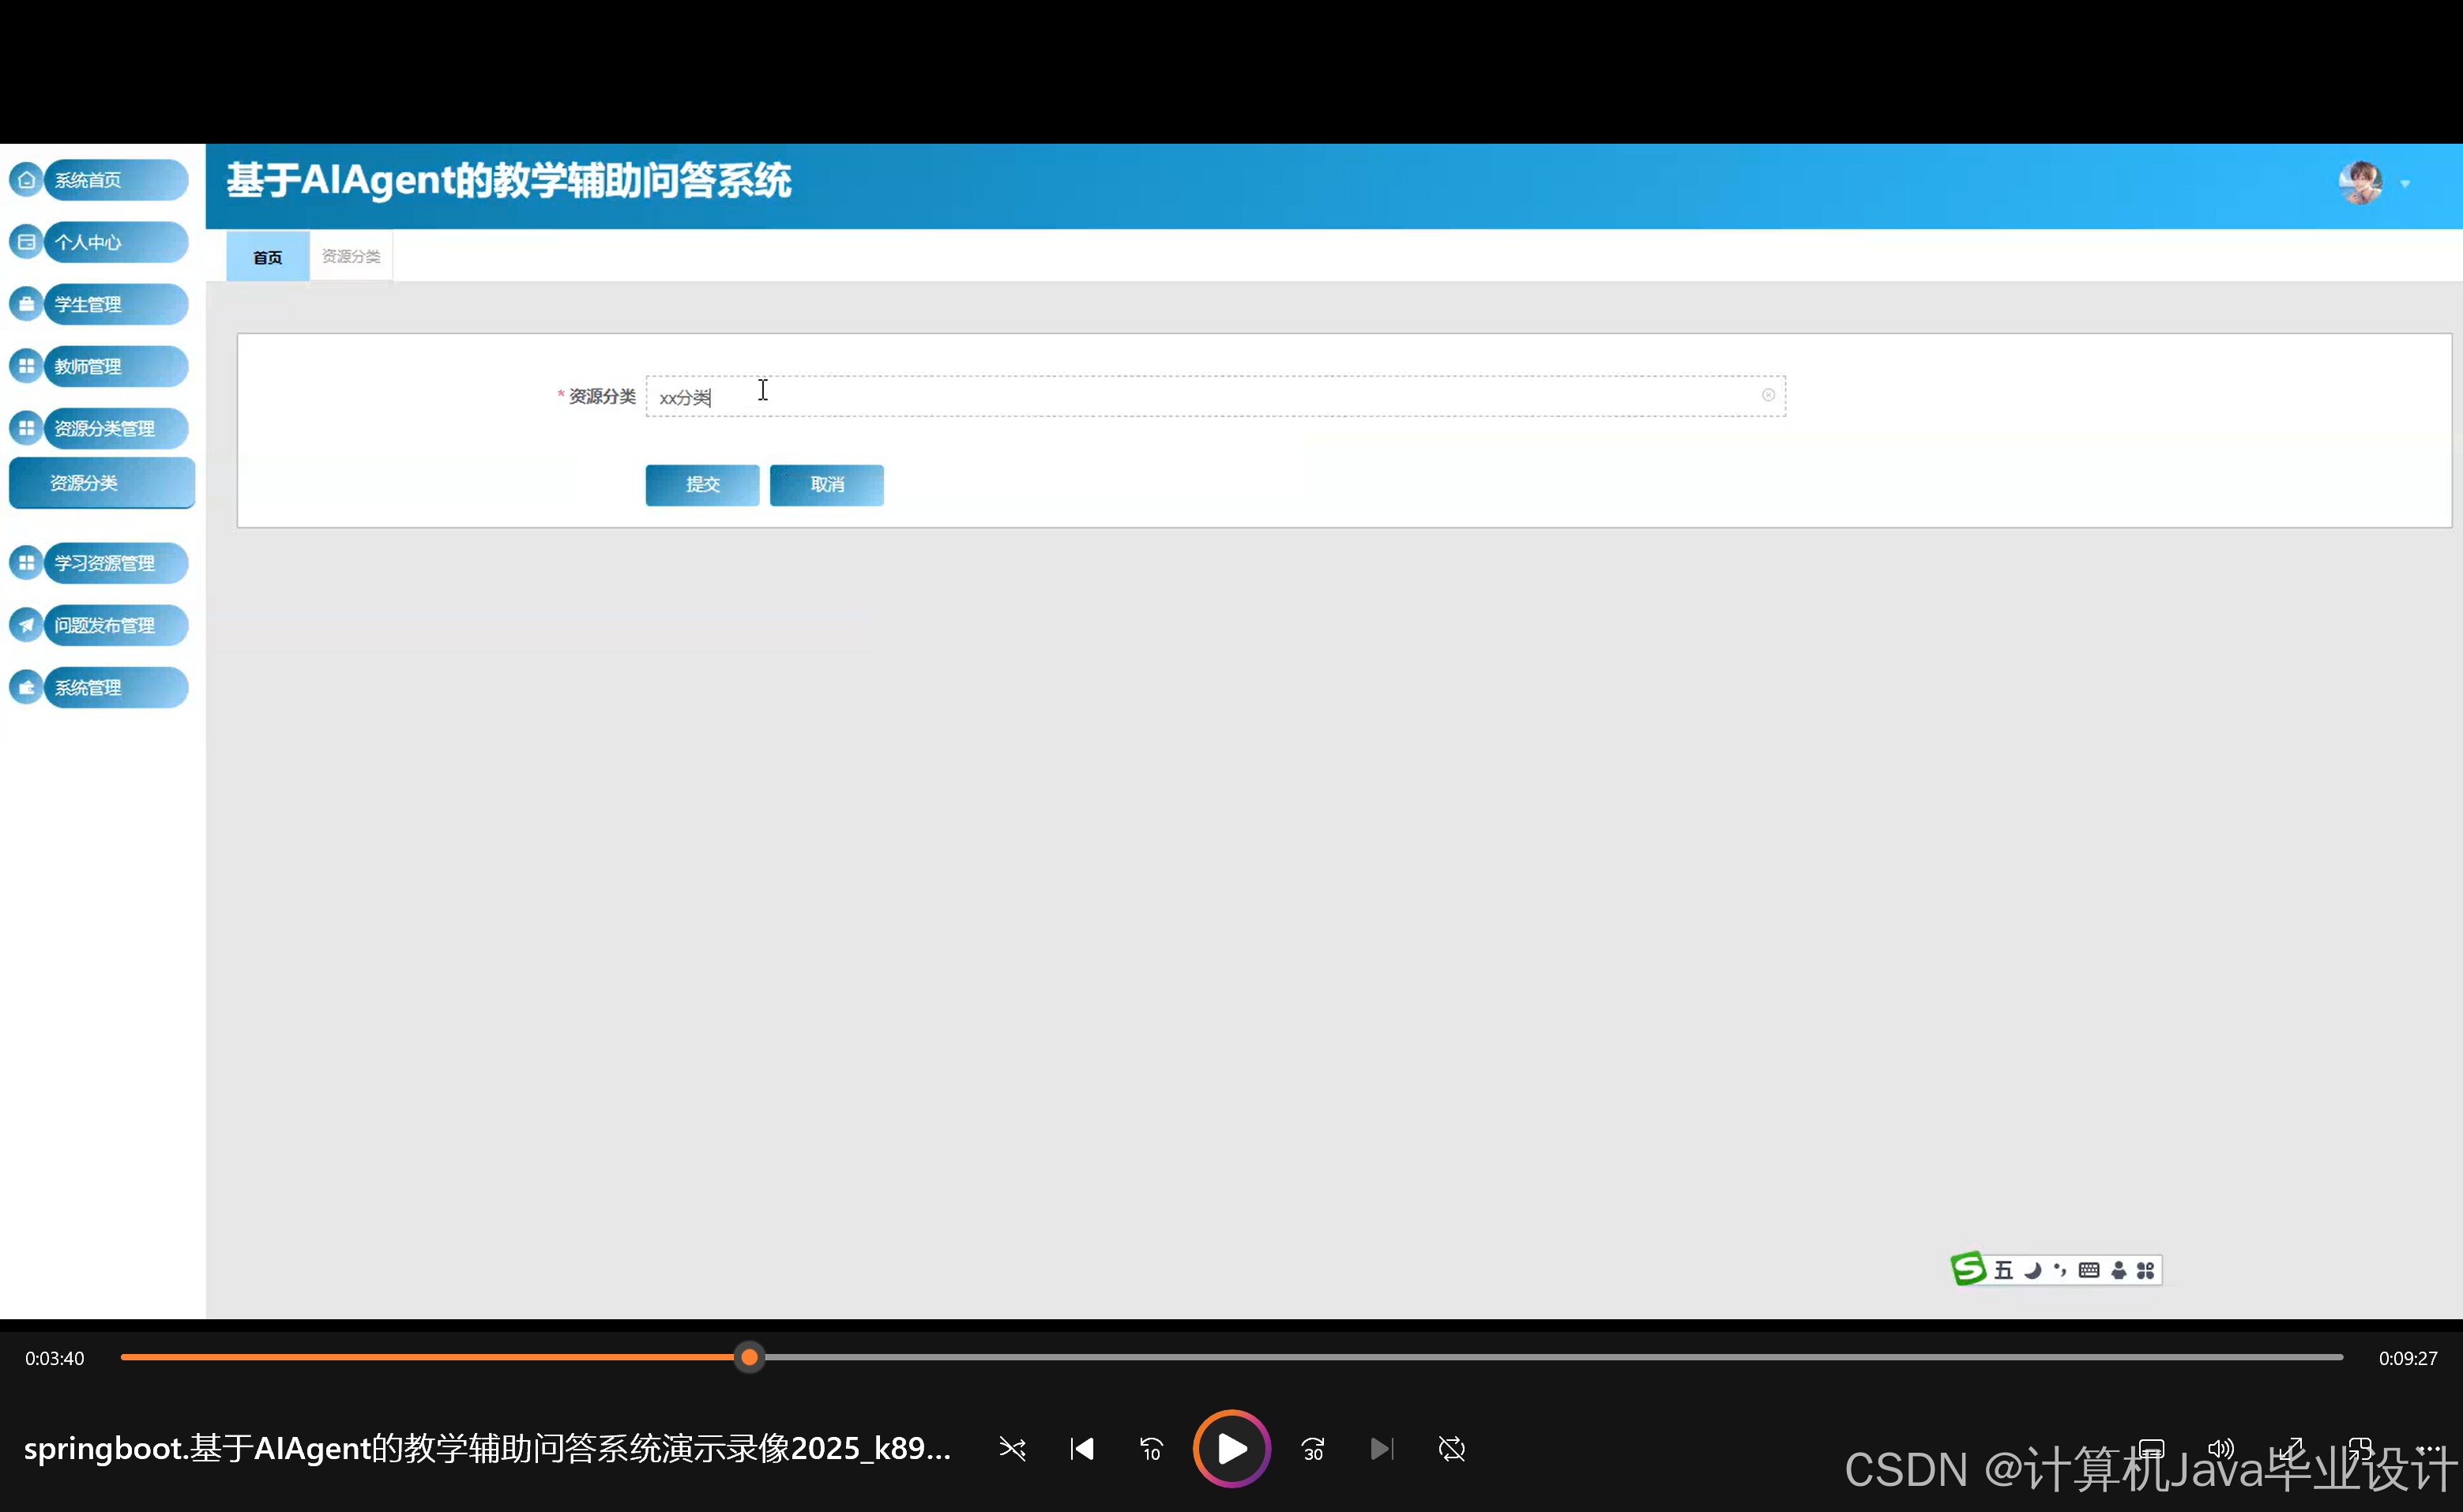Screen dimensions: 2463x1512
Task: Click the Sogou S logo on IME bar
Action: tap(1968, 1269)
